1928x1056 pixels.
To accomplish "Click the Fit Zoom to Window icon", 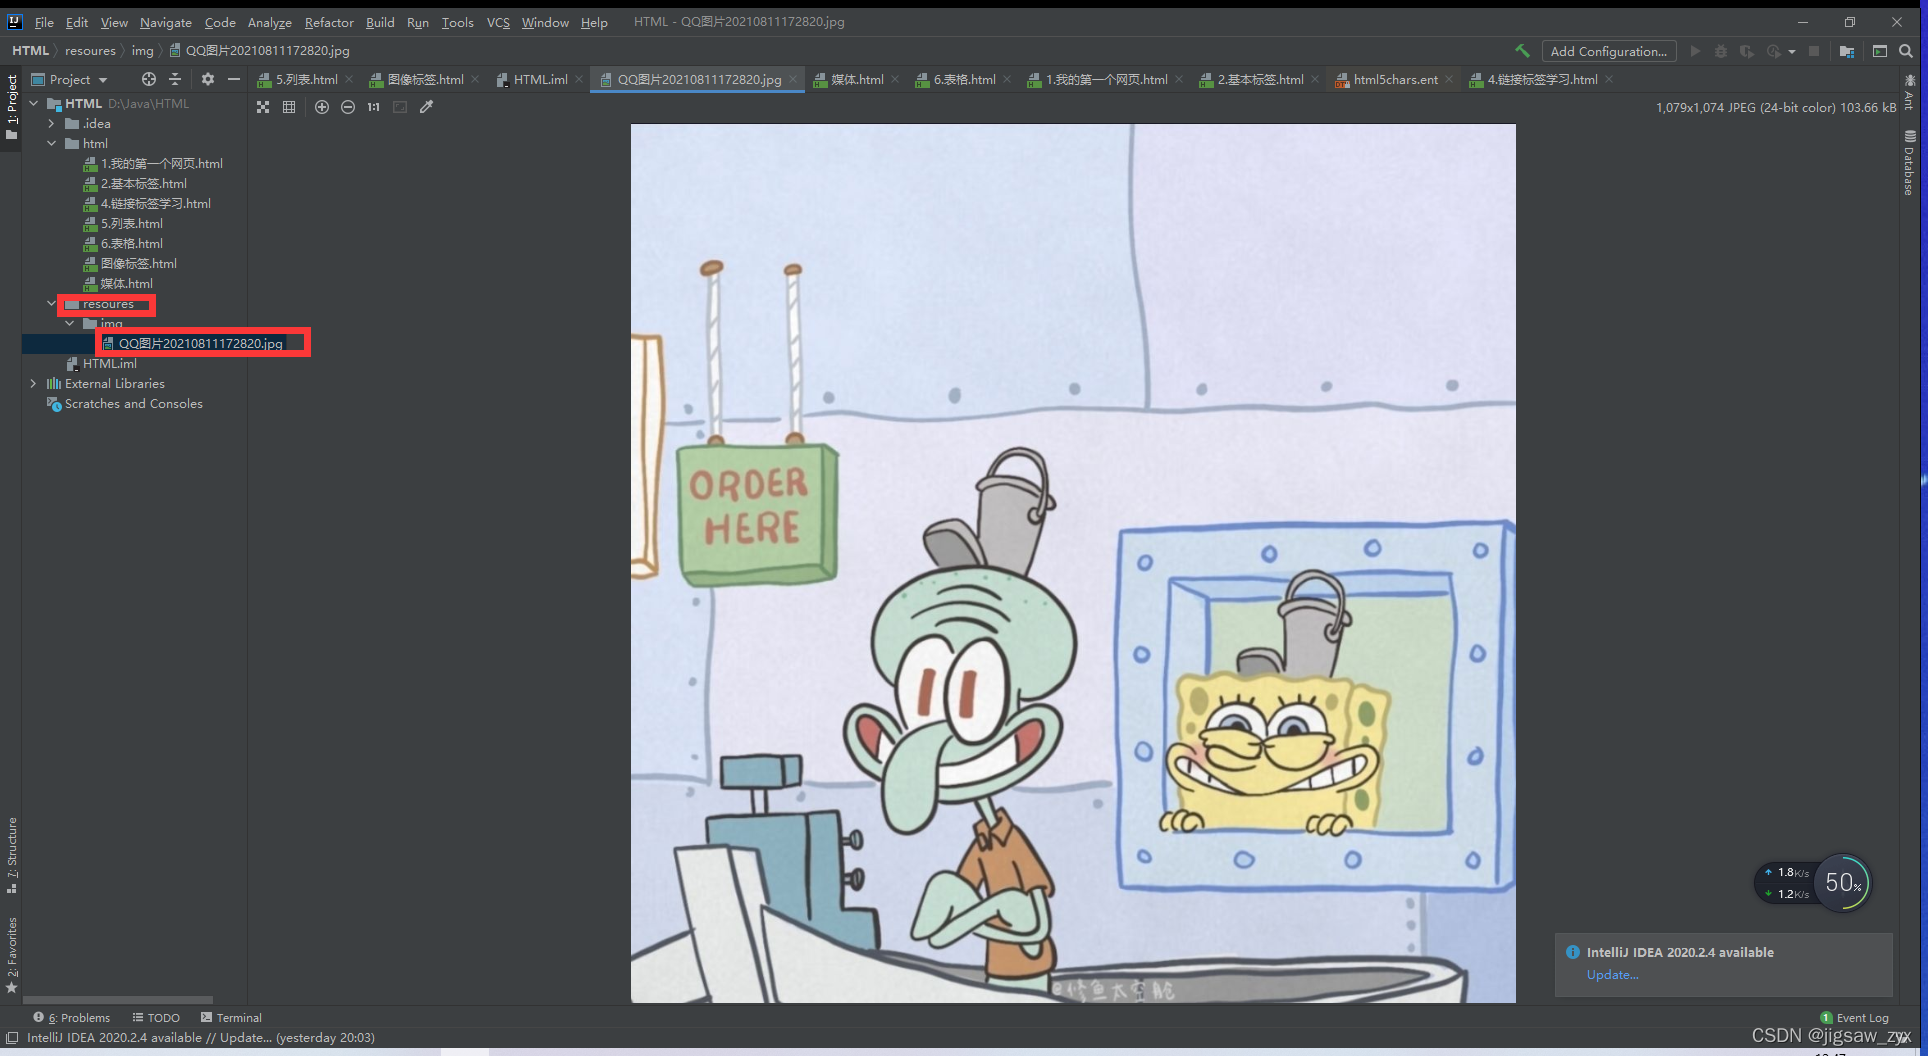I will pos(400,107).
